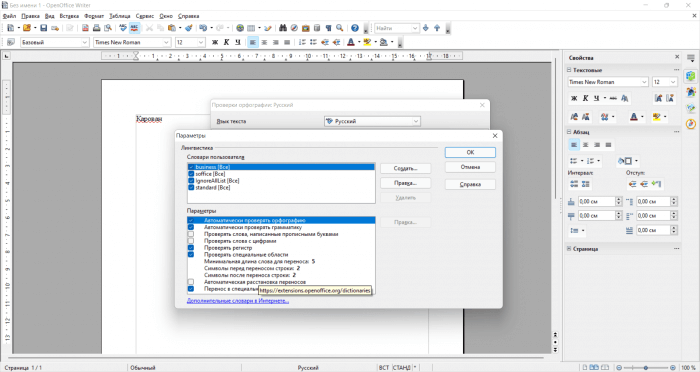Screen dimensions: 700x372
Task: Open Find & Replace binoculars icon
Action: point(283,28)
